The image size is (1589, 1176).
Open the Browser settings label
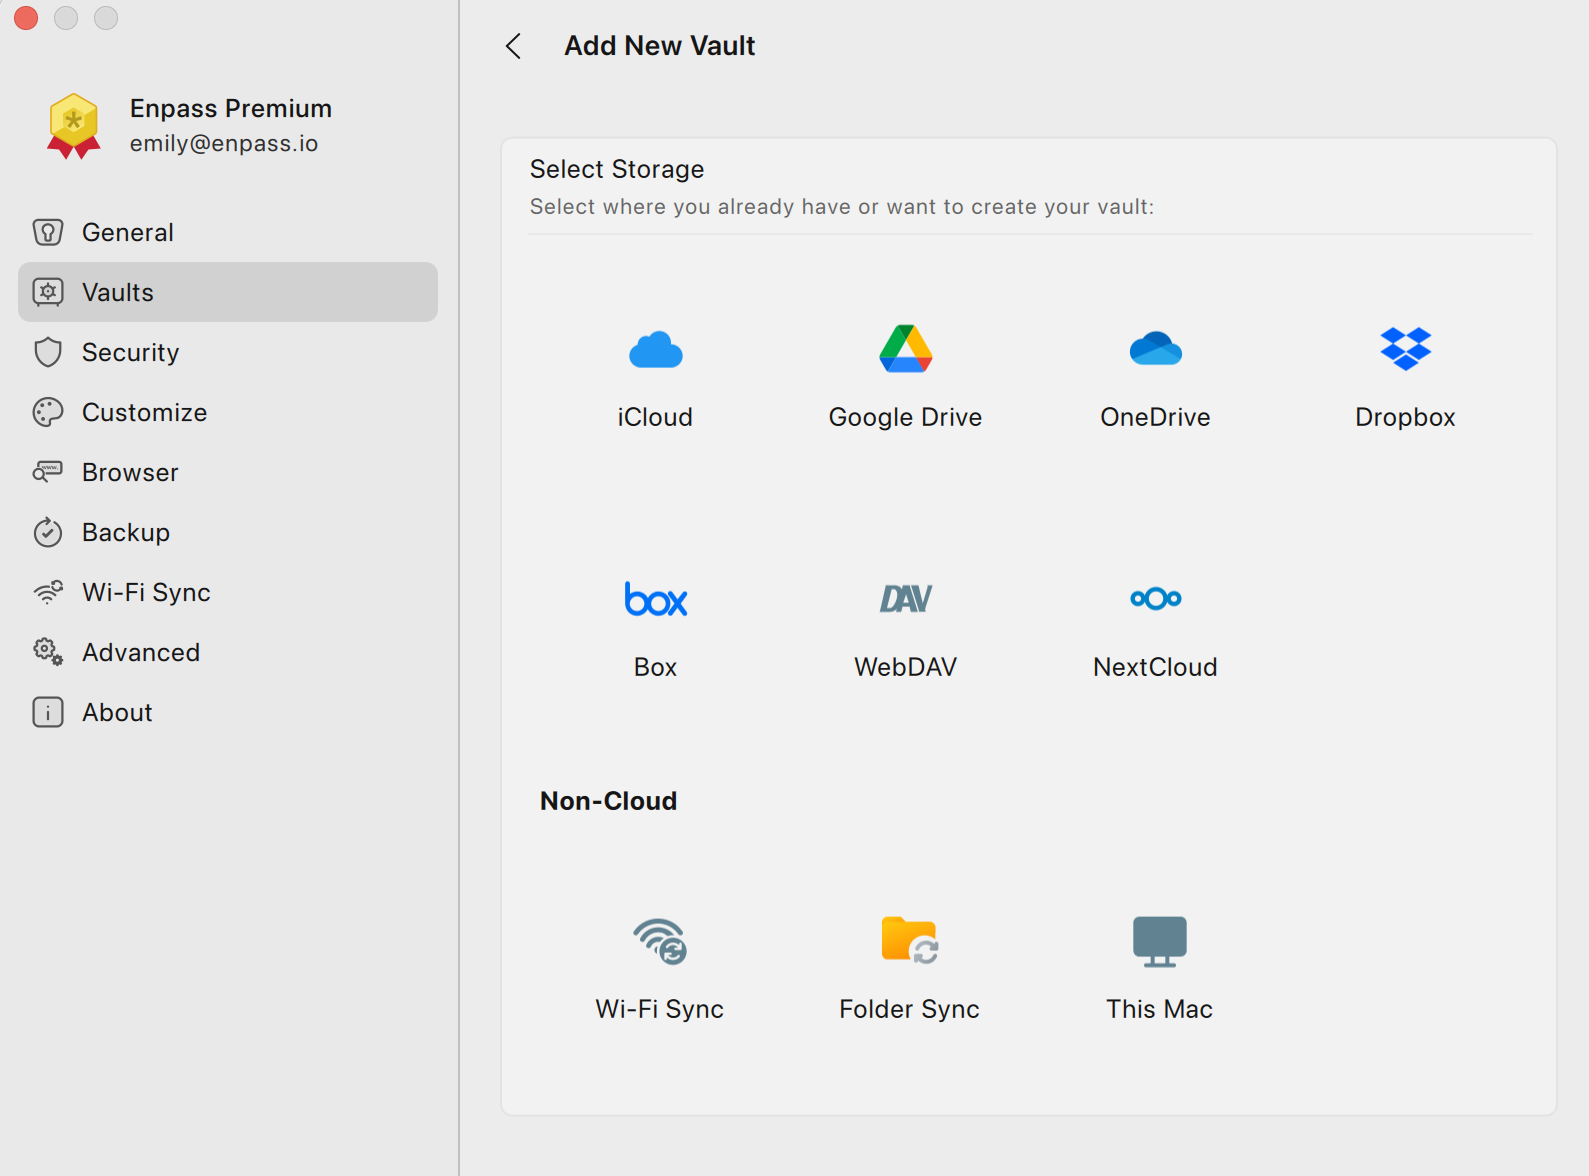coord(131,472)
